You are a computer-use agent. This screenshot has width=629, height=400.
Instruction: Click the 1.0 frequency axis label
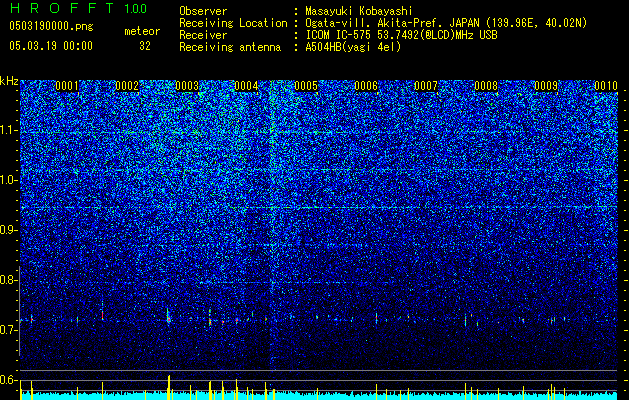point(8,180)
